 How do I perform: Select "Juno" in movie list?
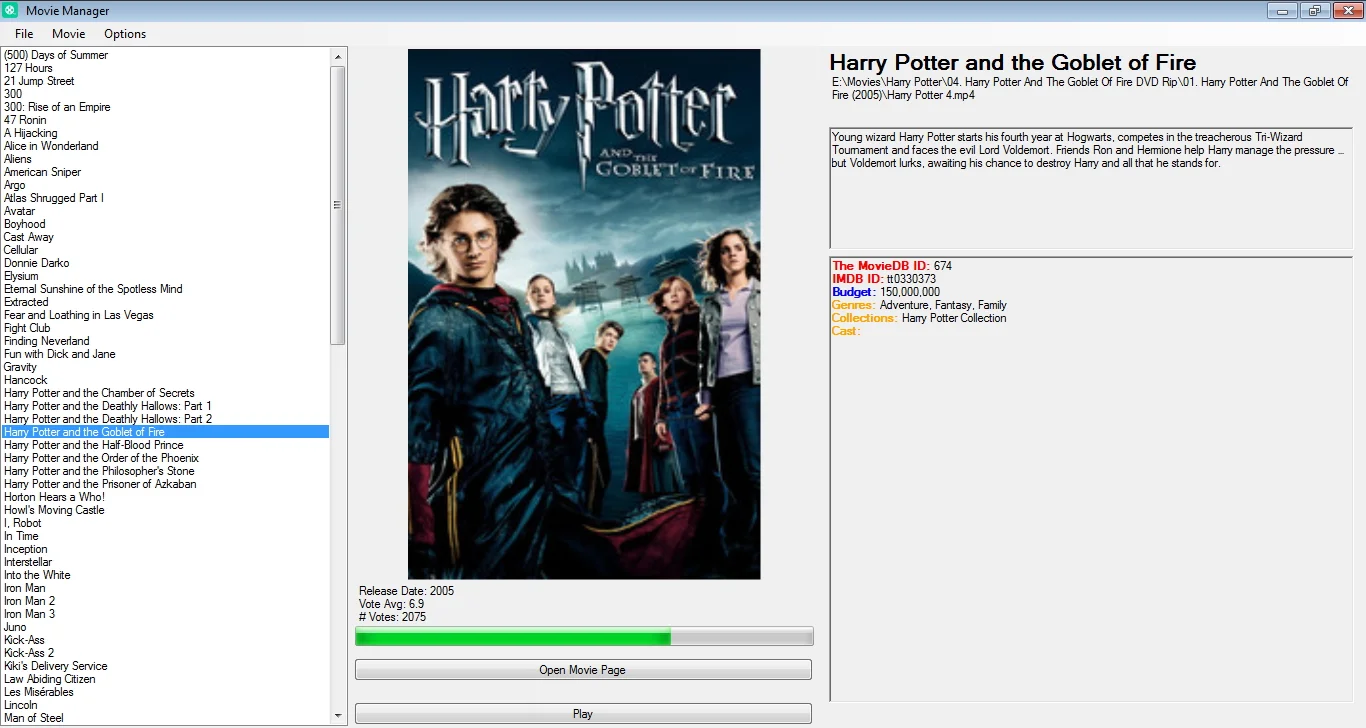[165, 627]
